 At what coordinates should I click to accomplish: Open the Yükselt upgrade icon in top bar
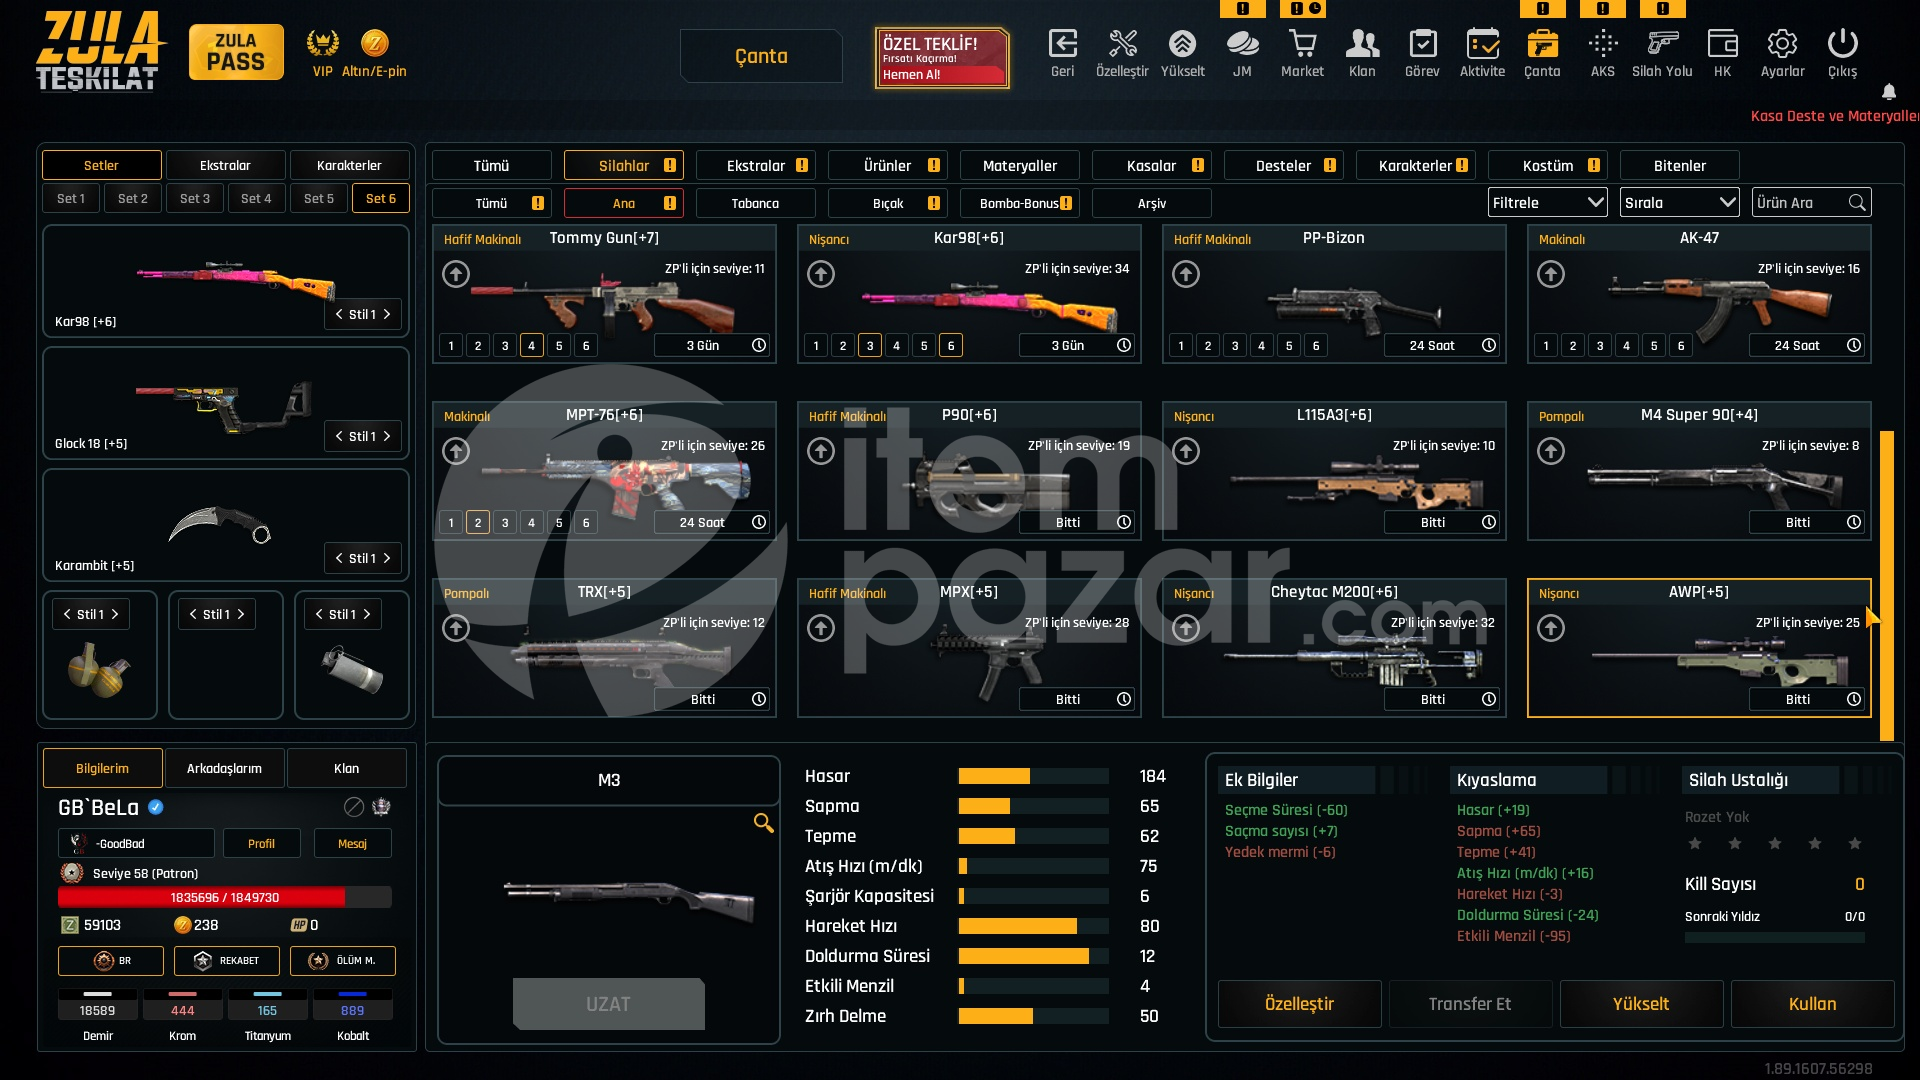tap(1182, 44)
